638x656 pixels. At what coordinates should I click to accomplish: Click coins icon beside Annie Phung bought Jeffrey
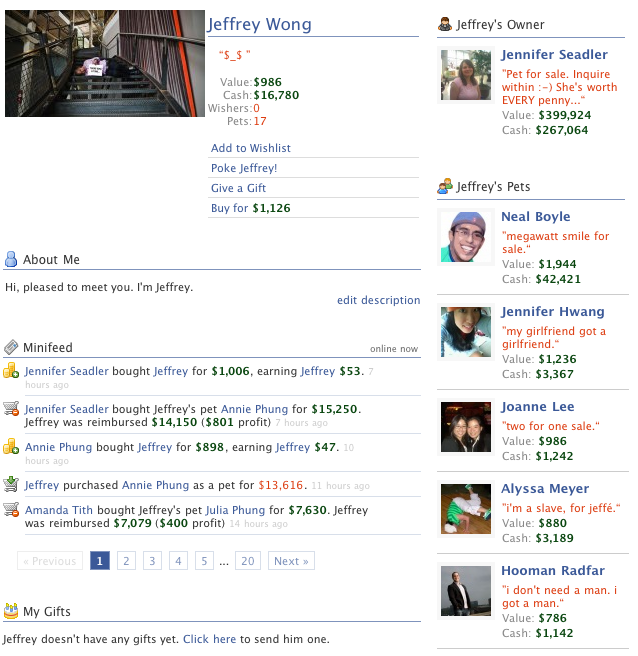(11, 446)
